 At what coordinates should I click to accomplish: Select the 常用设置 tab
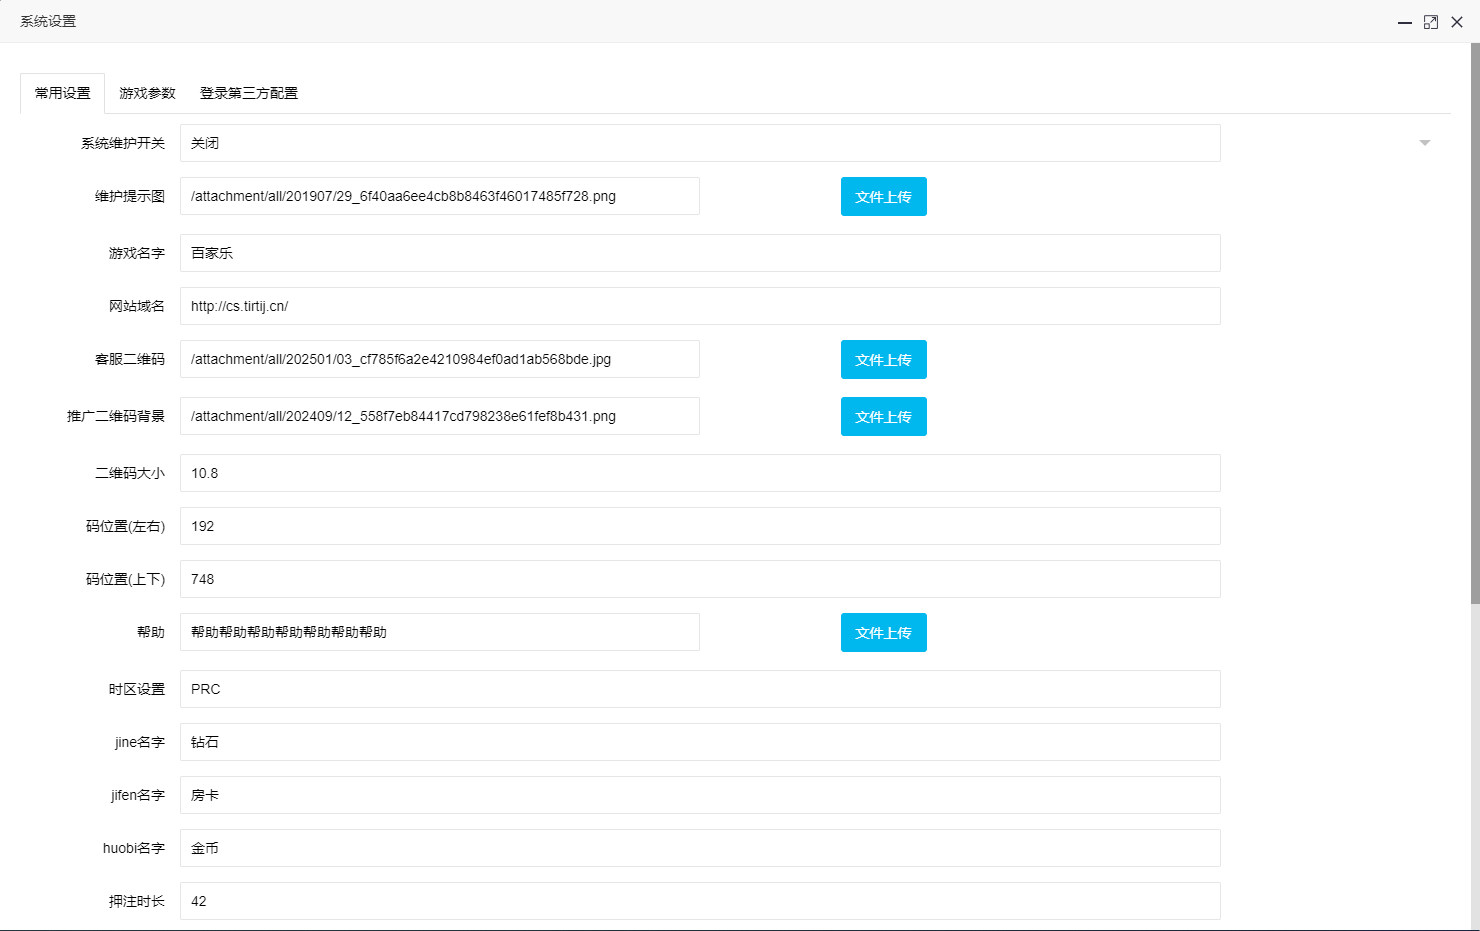pyautogui.click(x=63, y=93)
